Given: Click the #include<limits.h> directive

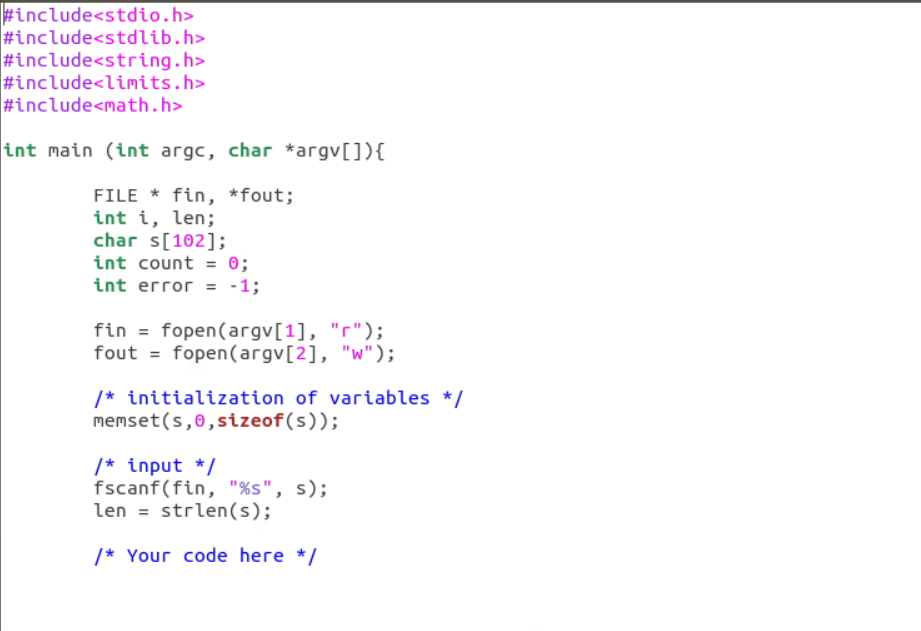Looking at the screenshot, I should point(100,82).
